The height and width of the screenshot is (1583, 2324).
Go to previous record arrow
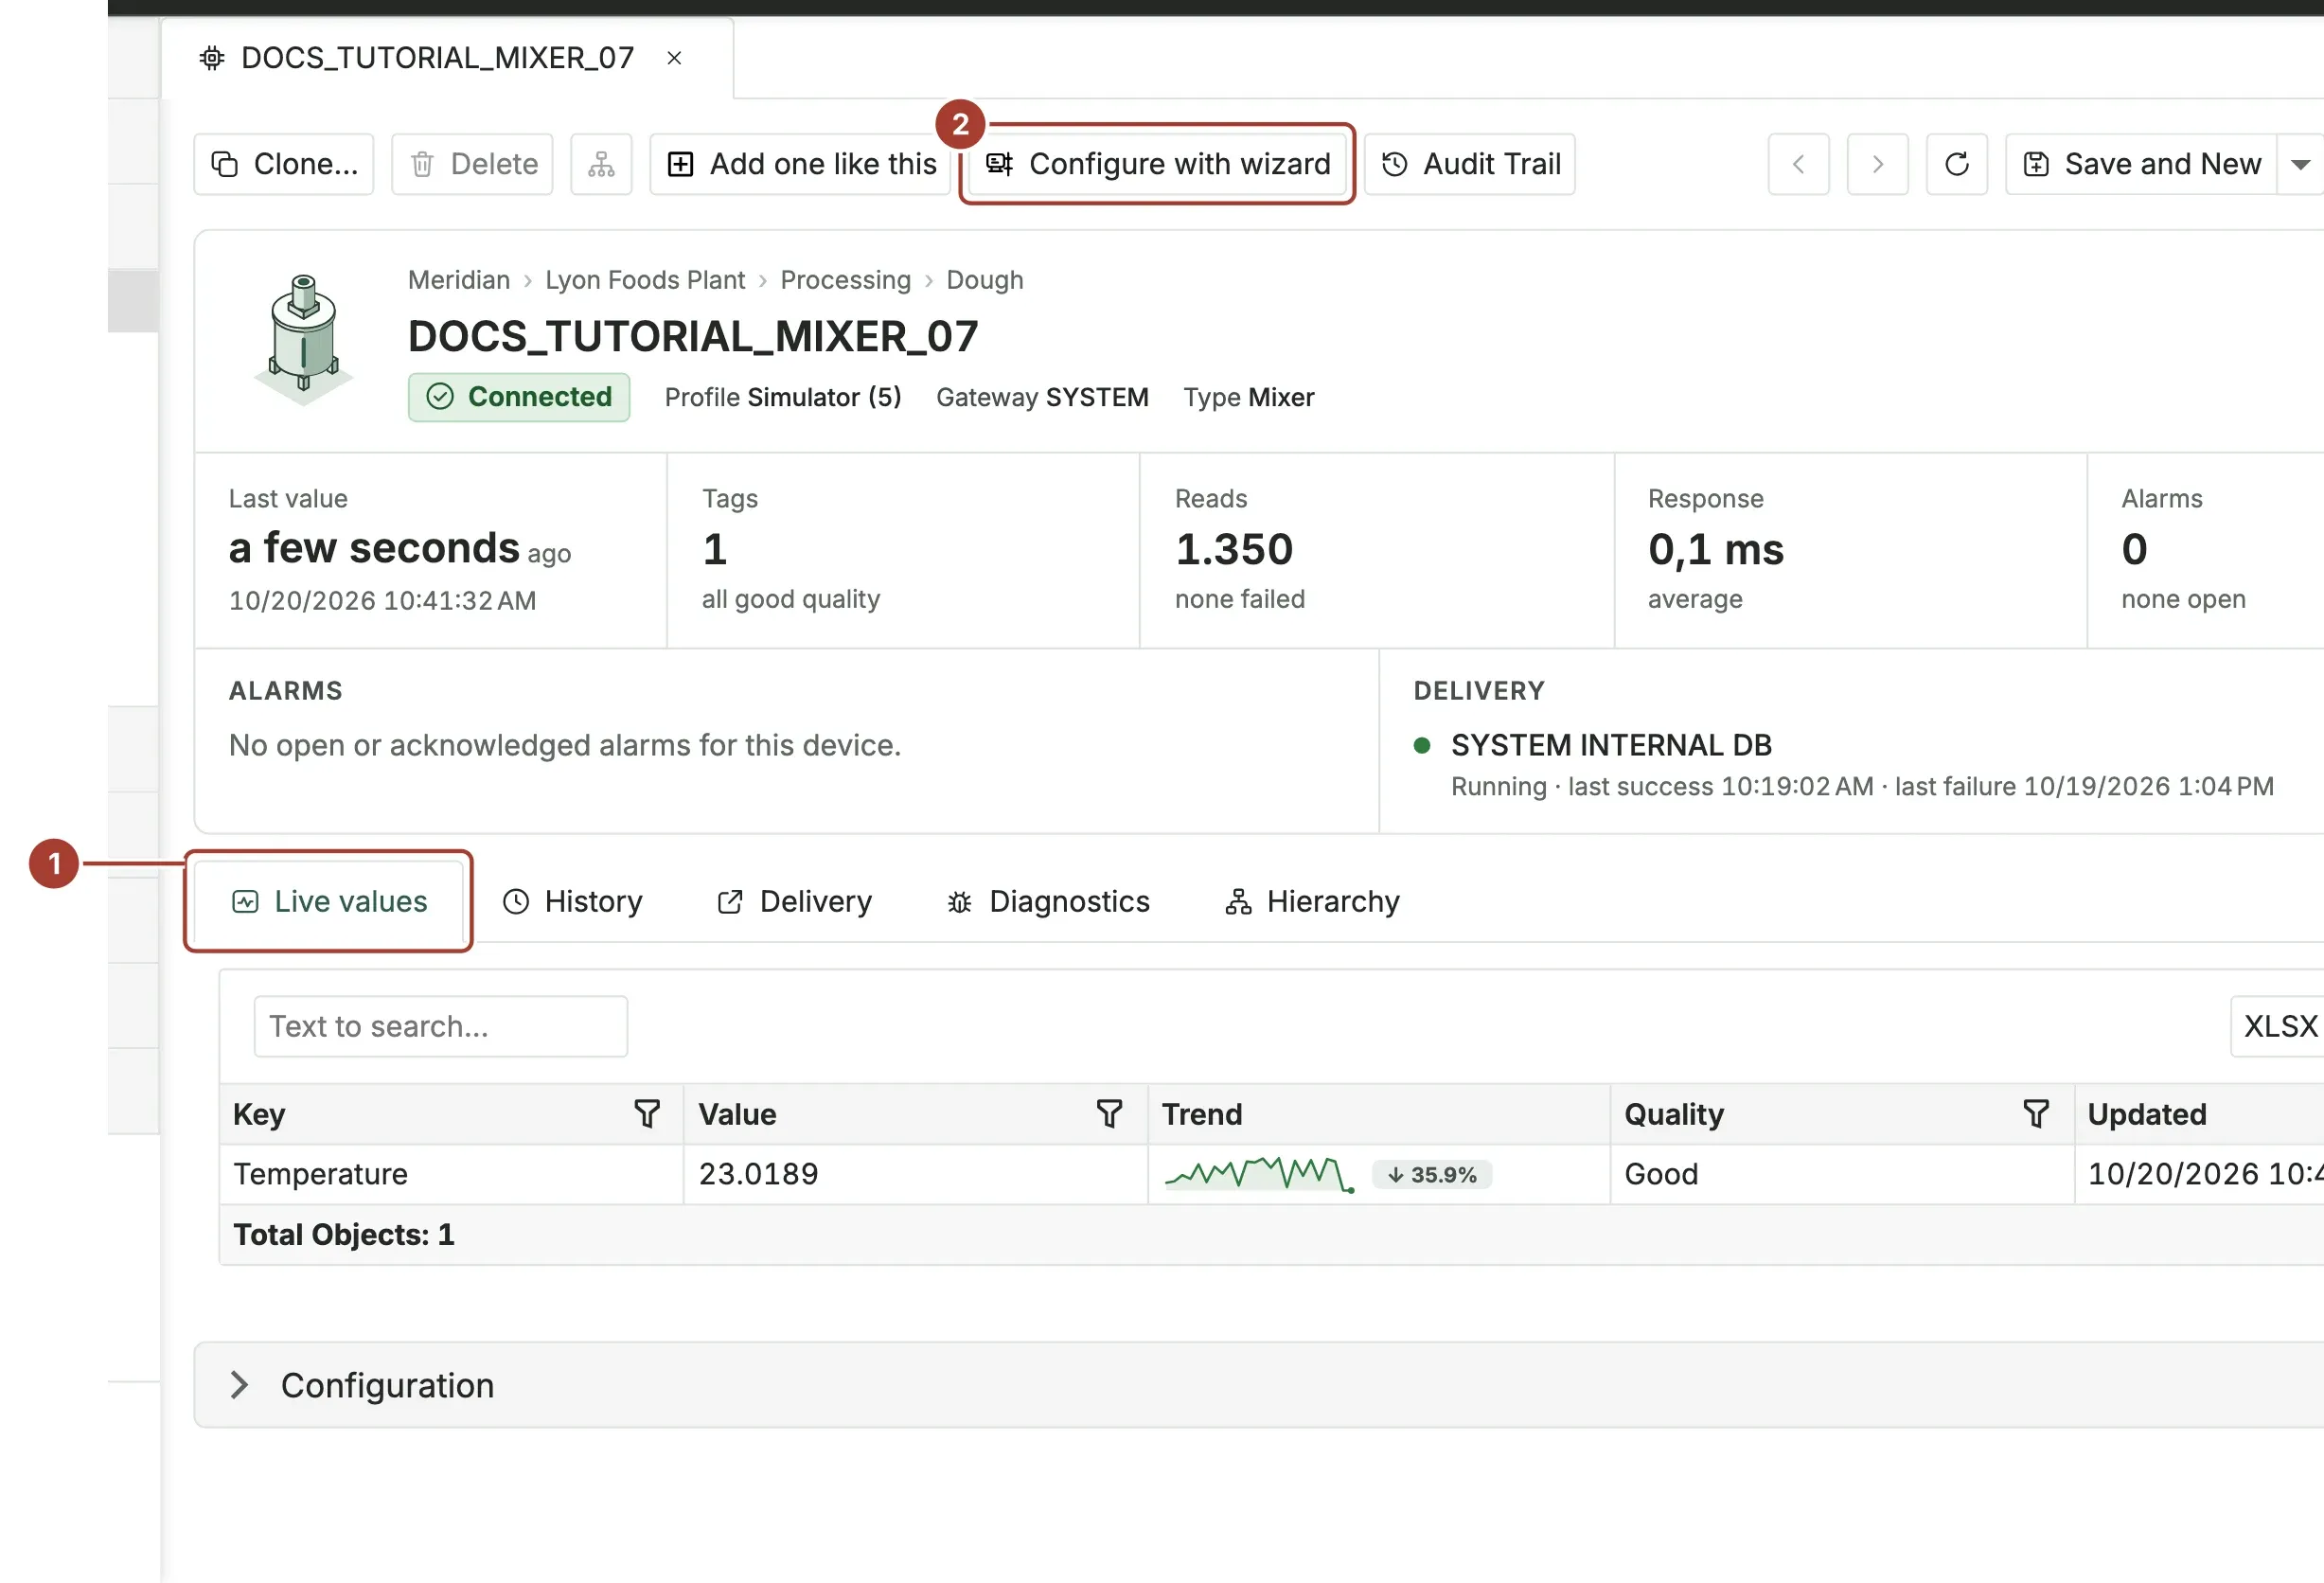coord(1798,164)
